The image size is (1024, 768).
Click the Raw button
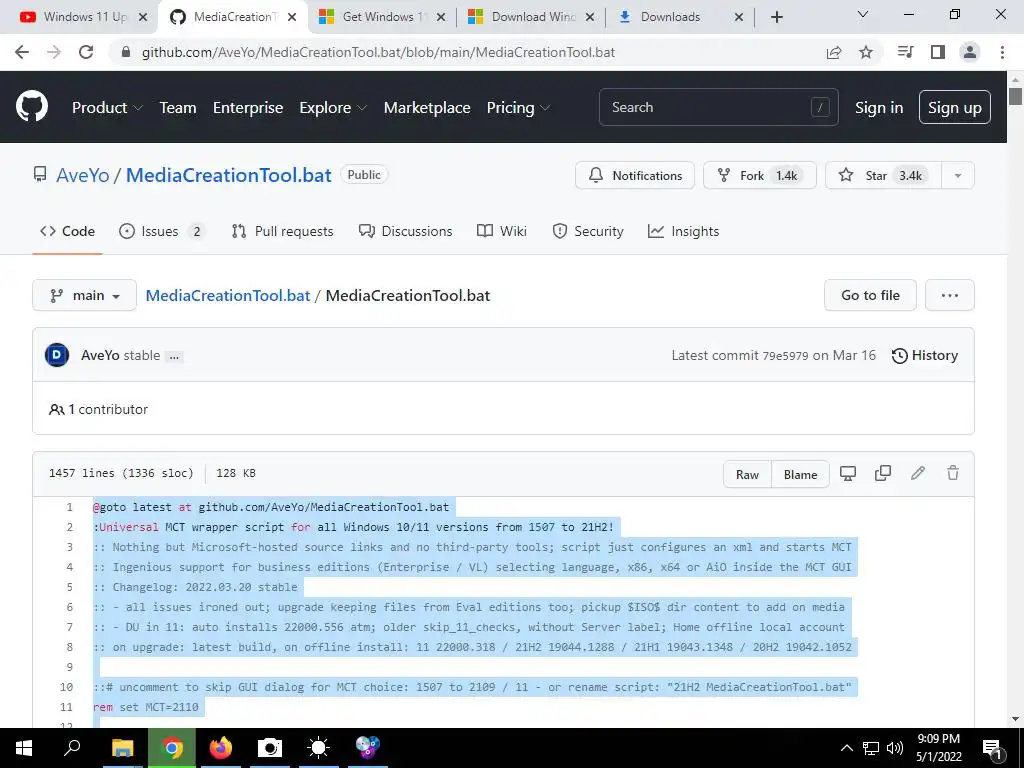pyautogui.click(x=748, y=474)
